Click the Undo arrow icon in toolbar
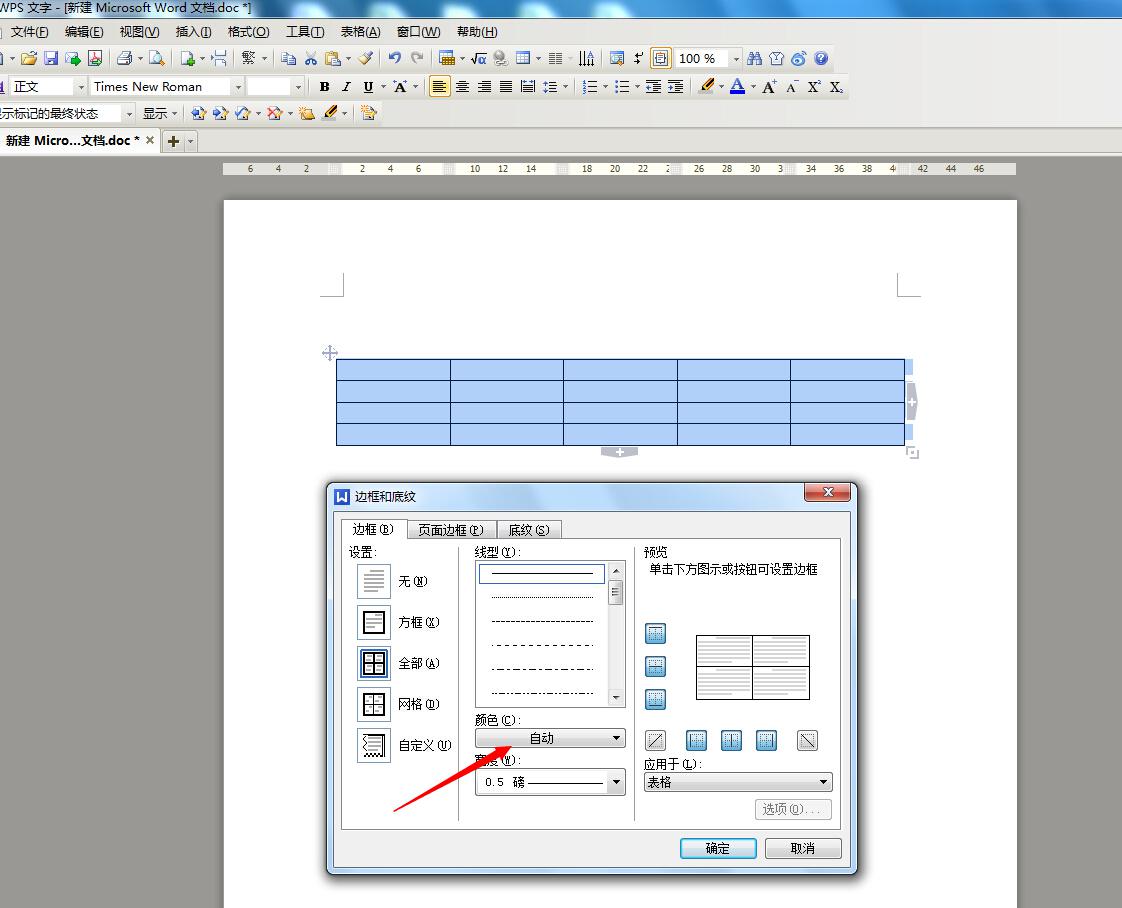Image resolution: width=1122 pixels, height=908 pixels. coord(395,59)
